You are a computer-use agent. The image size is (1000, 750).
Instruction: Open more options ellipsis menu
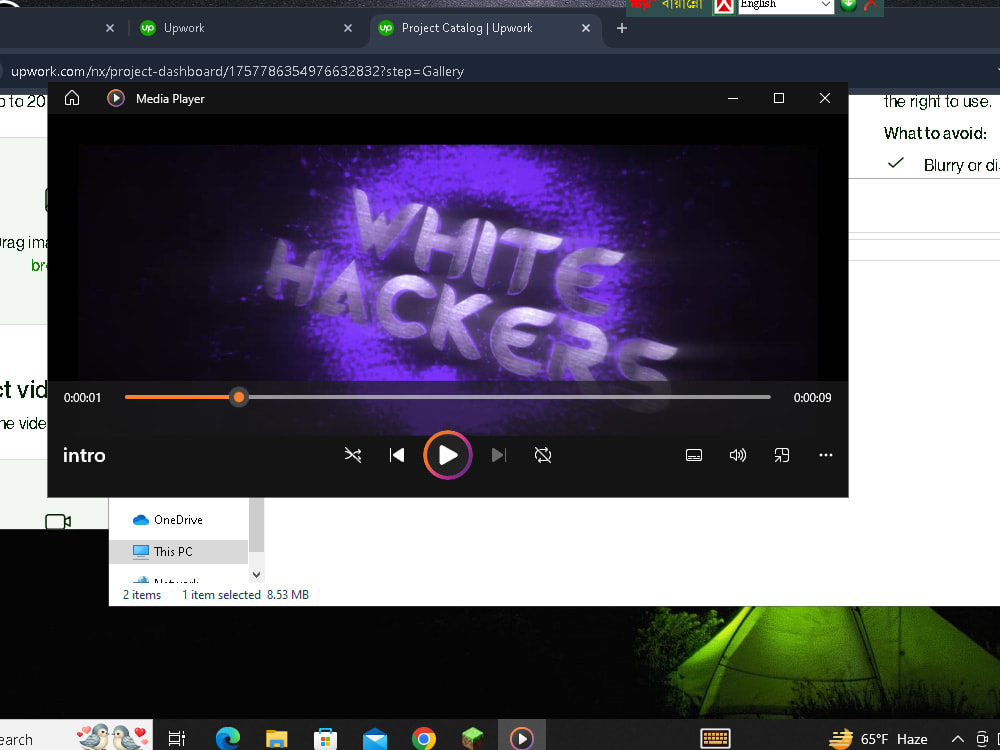pyautogui.click(x=825, y=455)
